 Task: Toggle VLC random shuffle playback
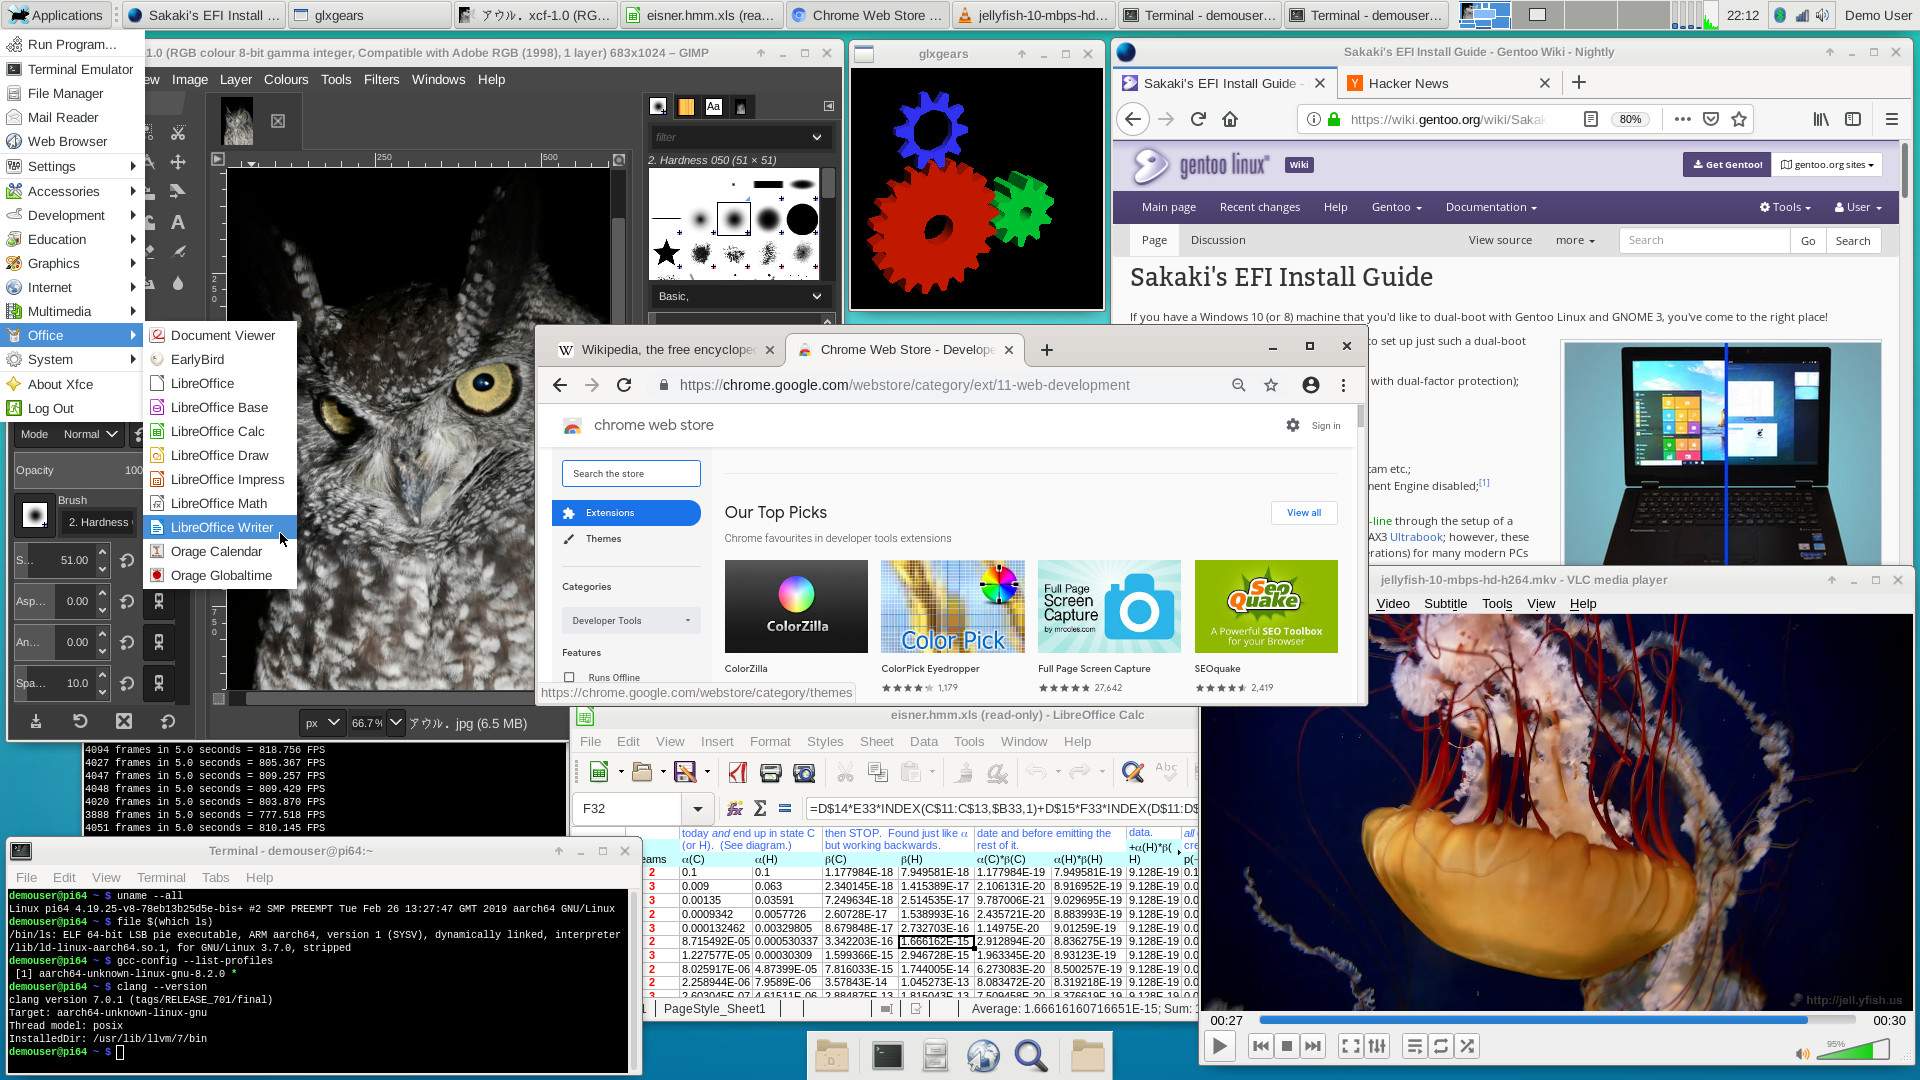(x=1467, y=1046)
